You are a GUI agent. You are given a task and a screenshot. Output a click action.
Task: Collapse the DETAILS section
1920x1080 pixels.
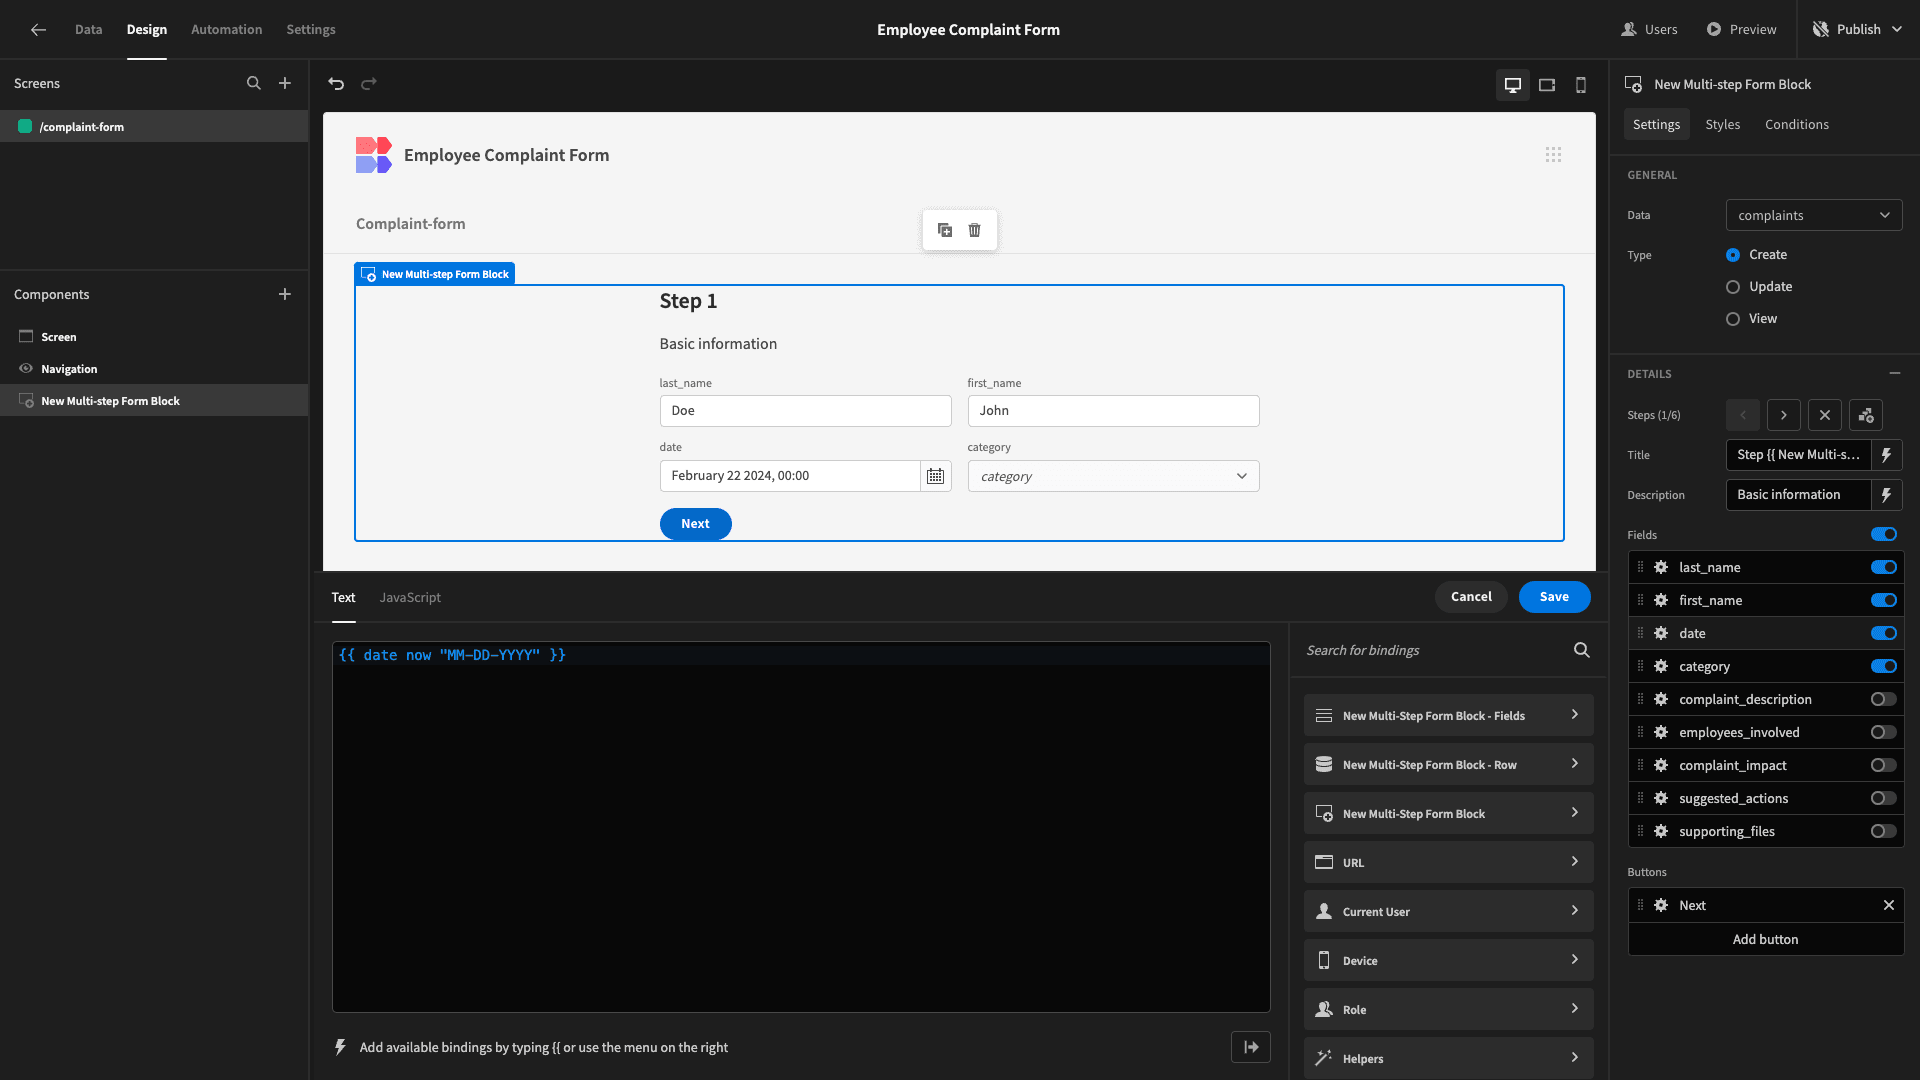tap(1895, 373)
